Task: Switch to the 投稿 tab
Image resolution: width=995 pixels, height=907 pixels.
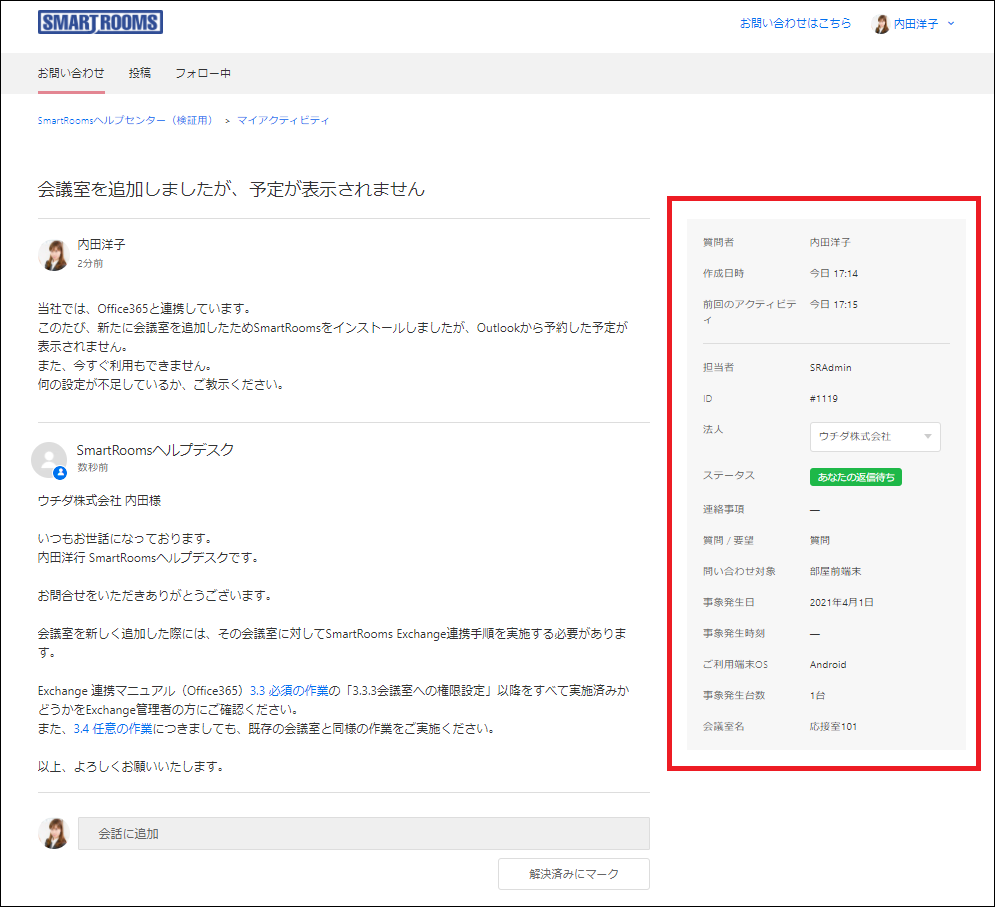Action: [140, 73]
